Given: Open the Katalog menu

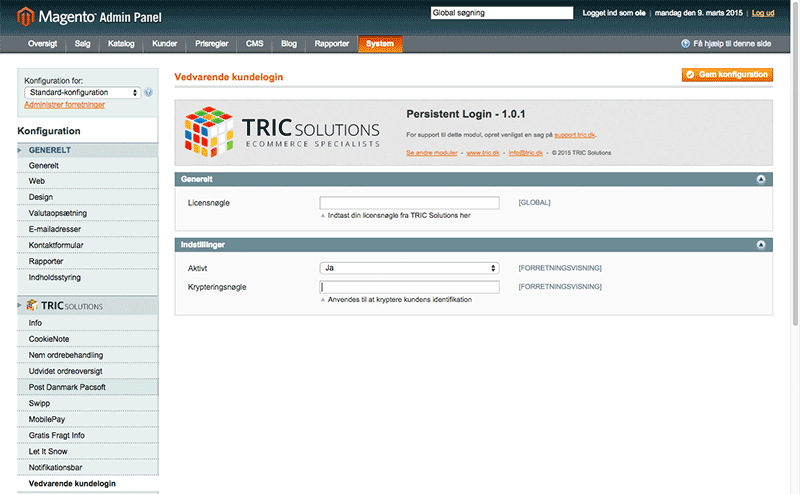Looking at the screenshot, I should [x=121, y=44].
